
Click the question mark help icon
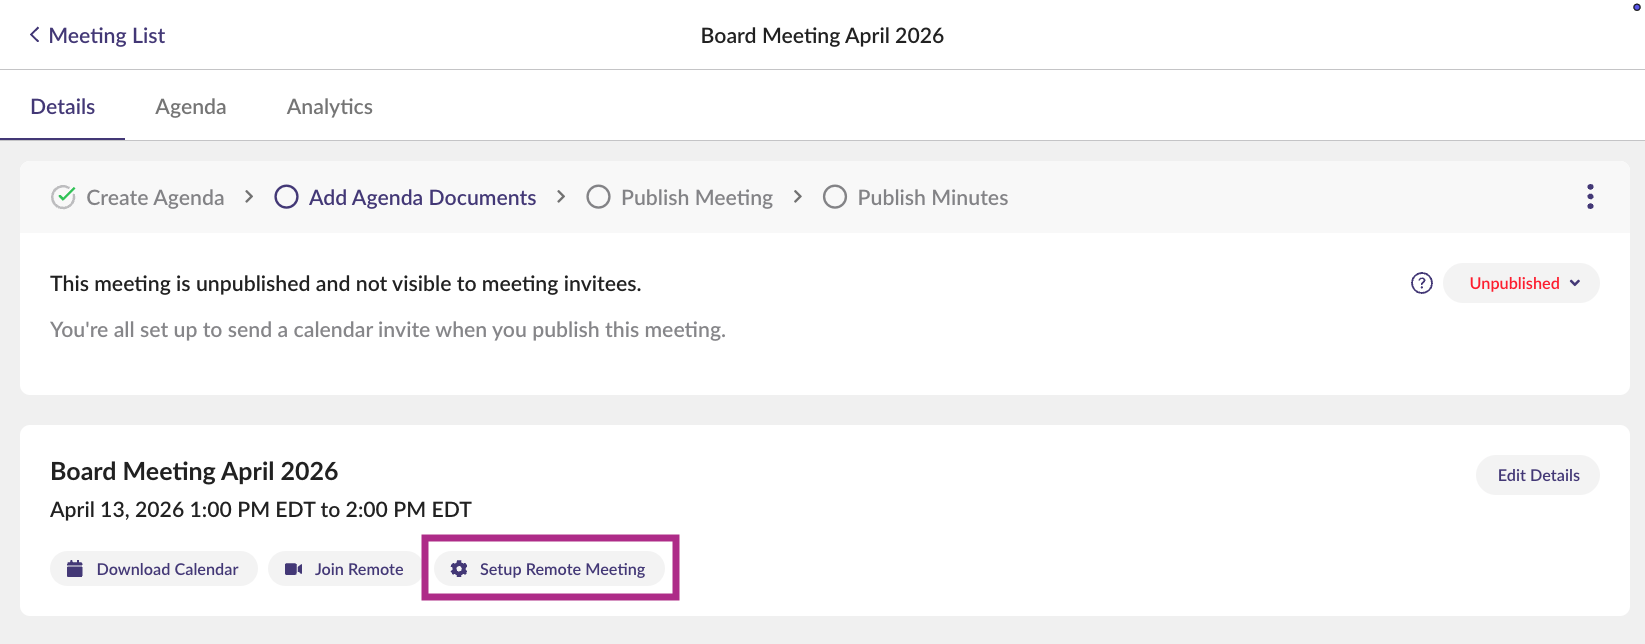(1421, 283)
